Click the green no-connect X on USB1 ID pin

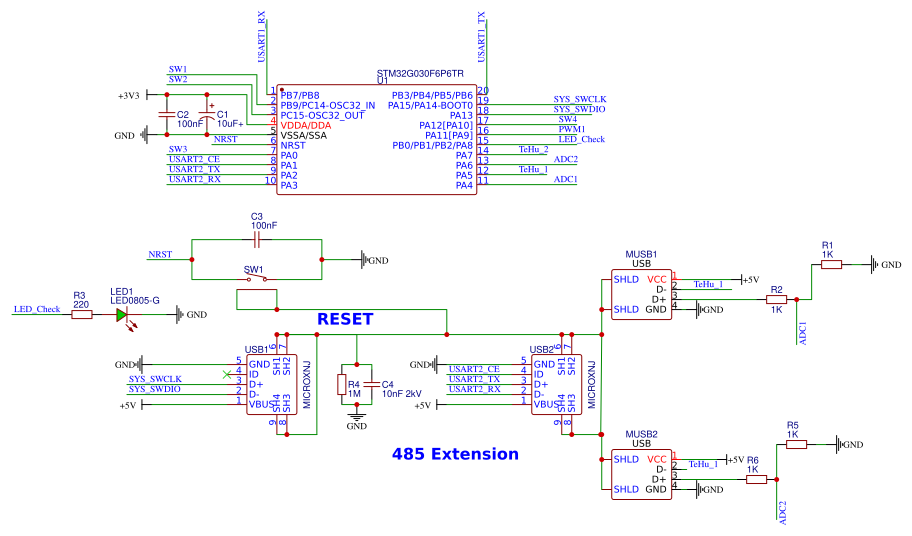(x=227, y=374)
